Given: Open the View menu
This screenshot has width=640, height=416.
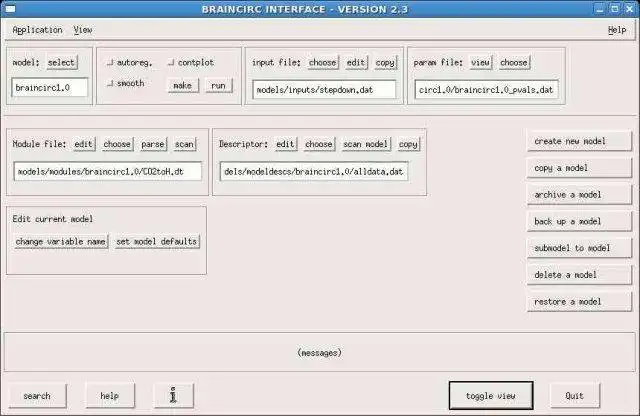Looking at the screenshot, I should [x=83, y=30].
